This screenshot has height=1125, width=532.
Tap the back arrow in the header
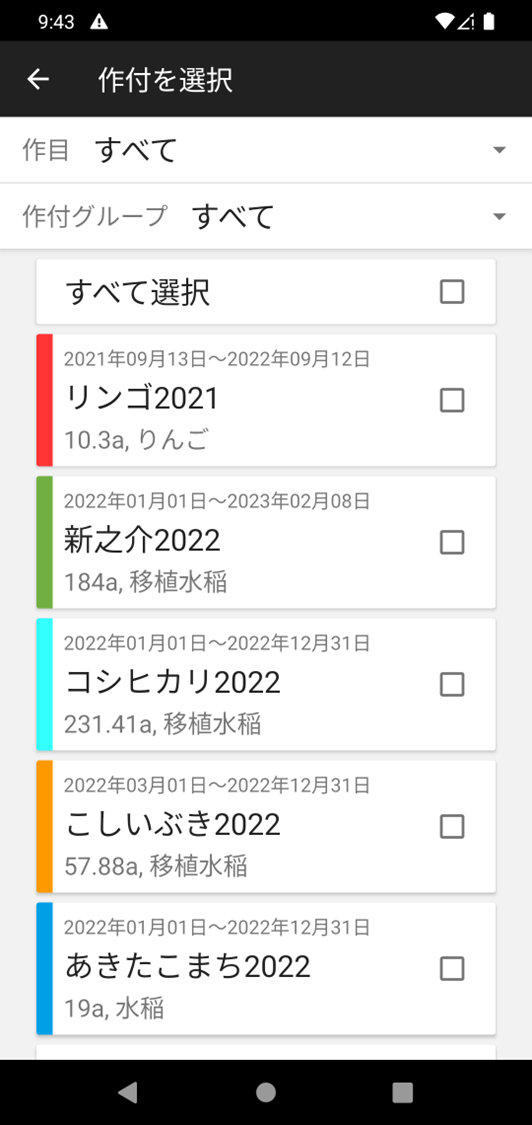click(38, 79)
